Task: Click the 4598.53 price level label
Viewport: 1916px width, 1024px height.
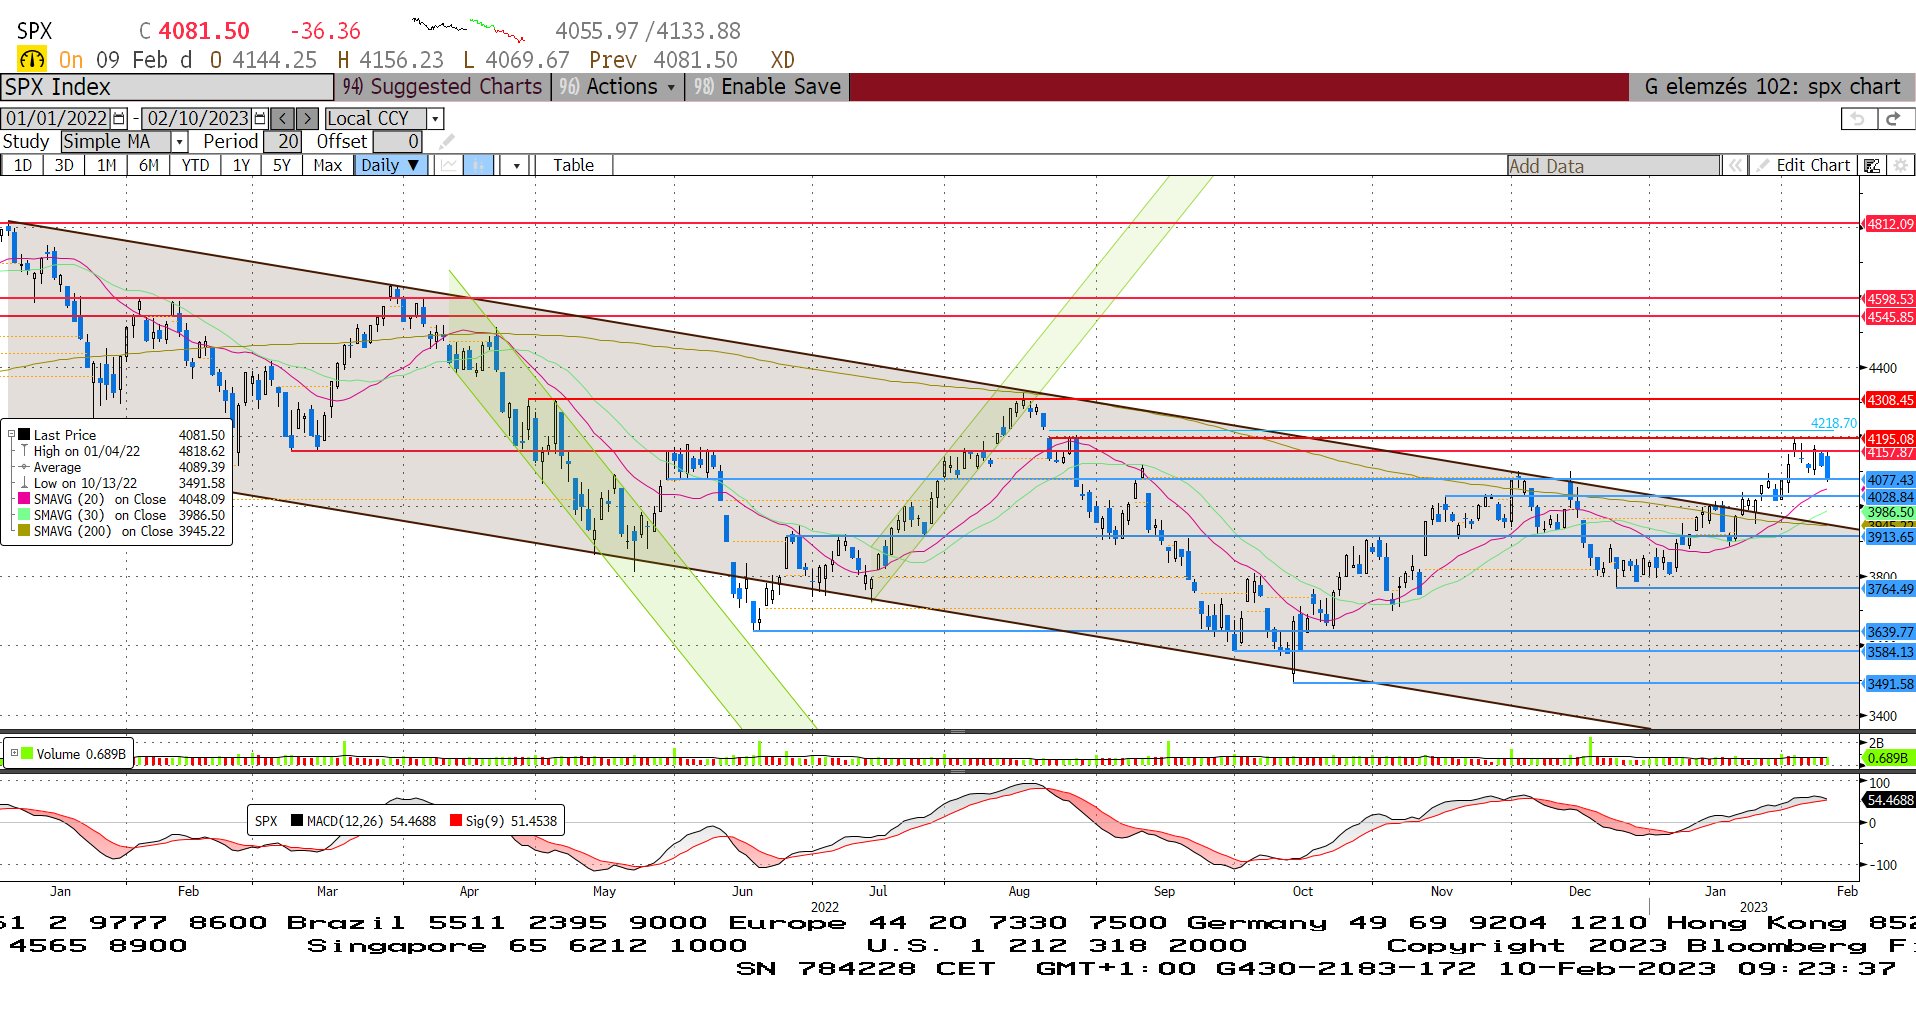Action: tap(1890, 299)
